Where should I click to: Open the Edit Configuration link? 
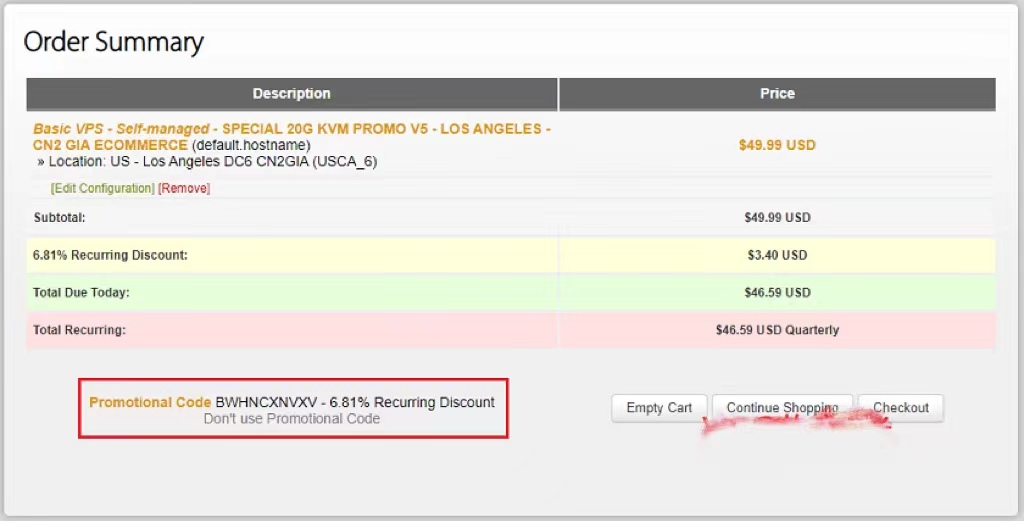(102, 188)
